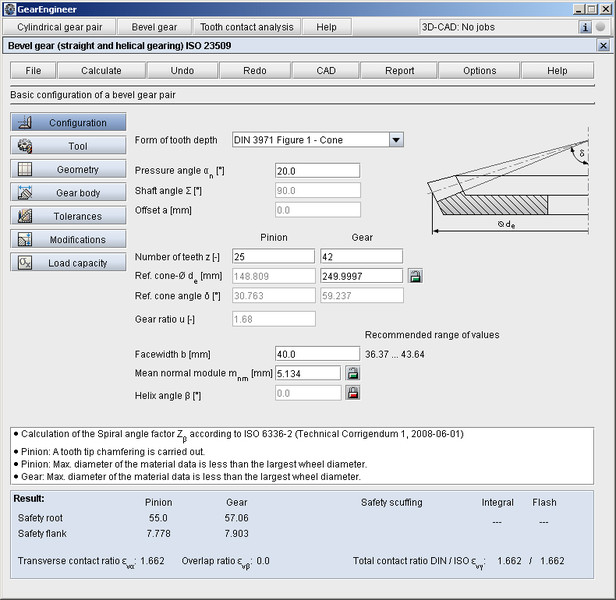Click the Facewidth b input field
The height and width of the screenshot is (600, 616).
pyautogui.click(x=316, y=354)
